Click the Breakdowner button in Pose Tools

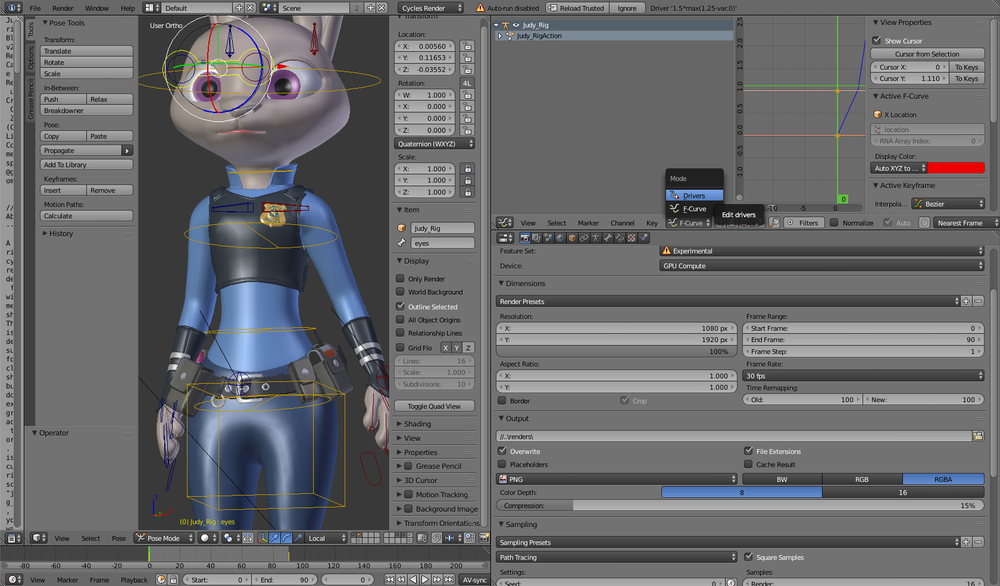tap(87, 110)
